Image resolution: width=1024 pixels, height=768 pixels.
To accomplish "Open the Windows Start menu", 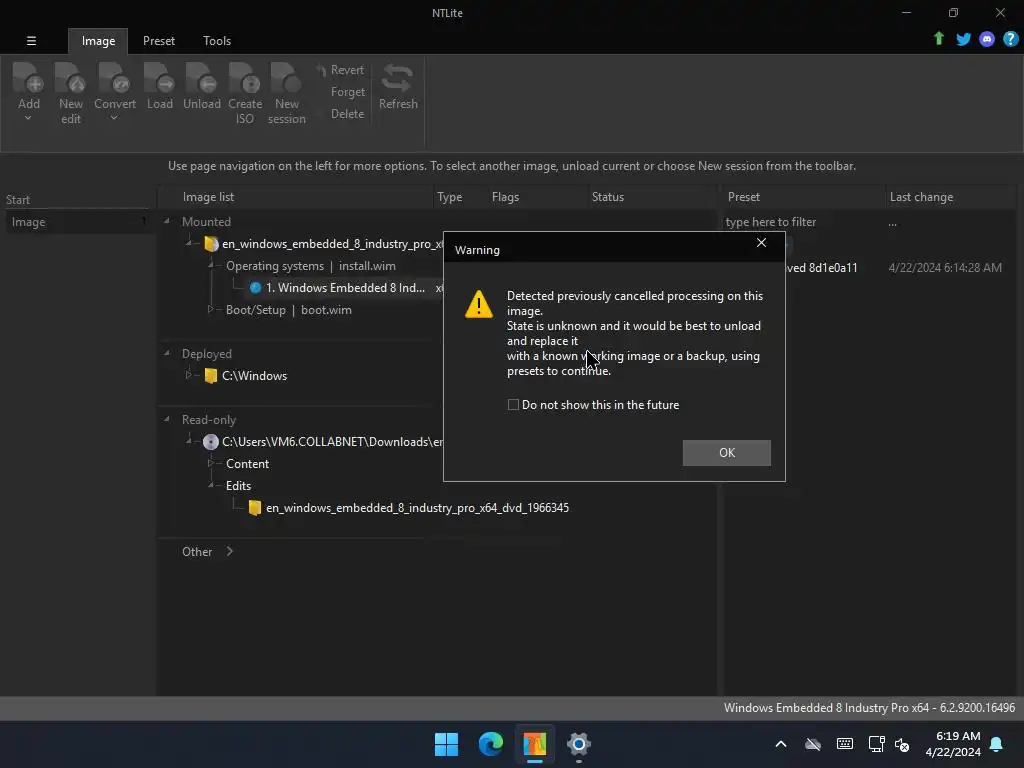I will [446, 744].
